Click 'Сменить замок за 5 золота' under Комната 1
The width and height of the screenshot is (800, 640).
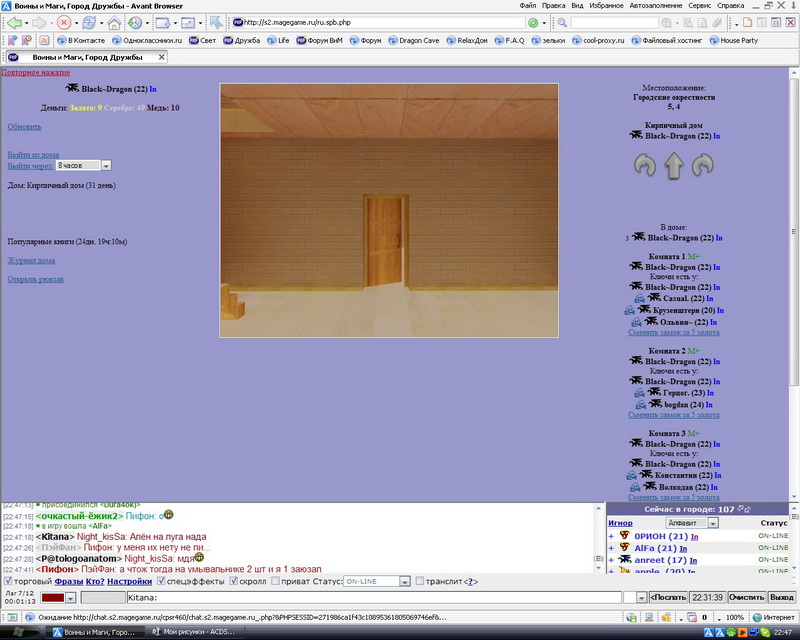[x=673, y=333]
